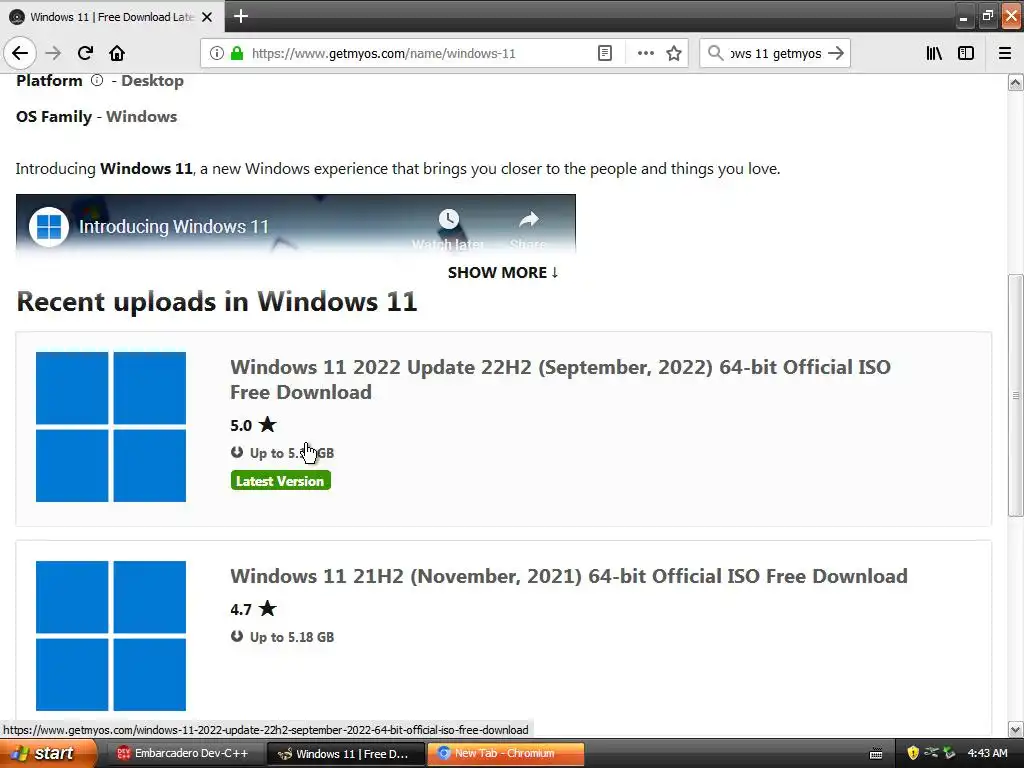Click the 4:43 AM system clock
The height and width of the screenshot is (768, 1024).
point(987,754)
